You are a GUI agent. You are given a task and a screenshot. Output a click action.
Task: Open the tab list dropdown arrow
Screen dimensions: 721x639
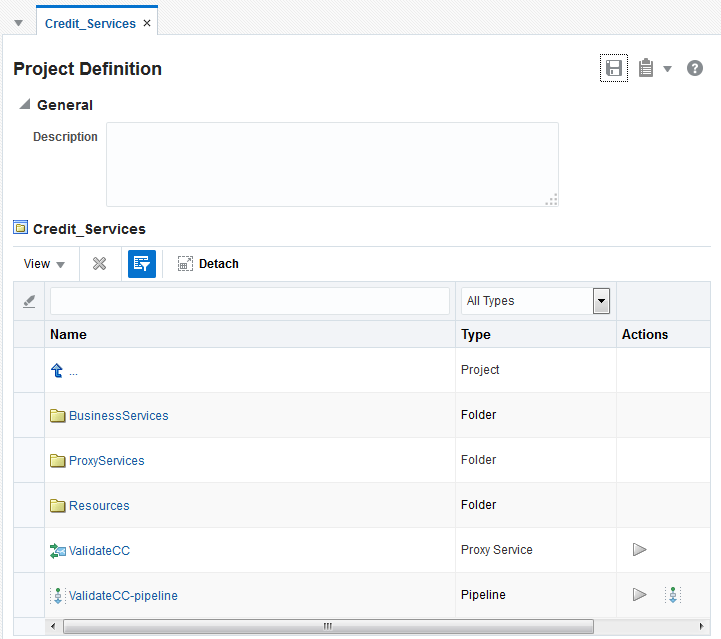coord(18,23)
